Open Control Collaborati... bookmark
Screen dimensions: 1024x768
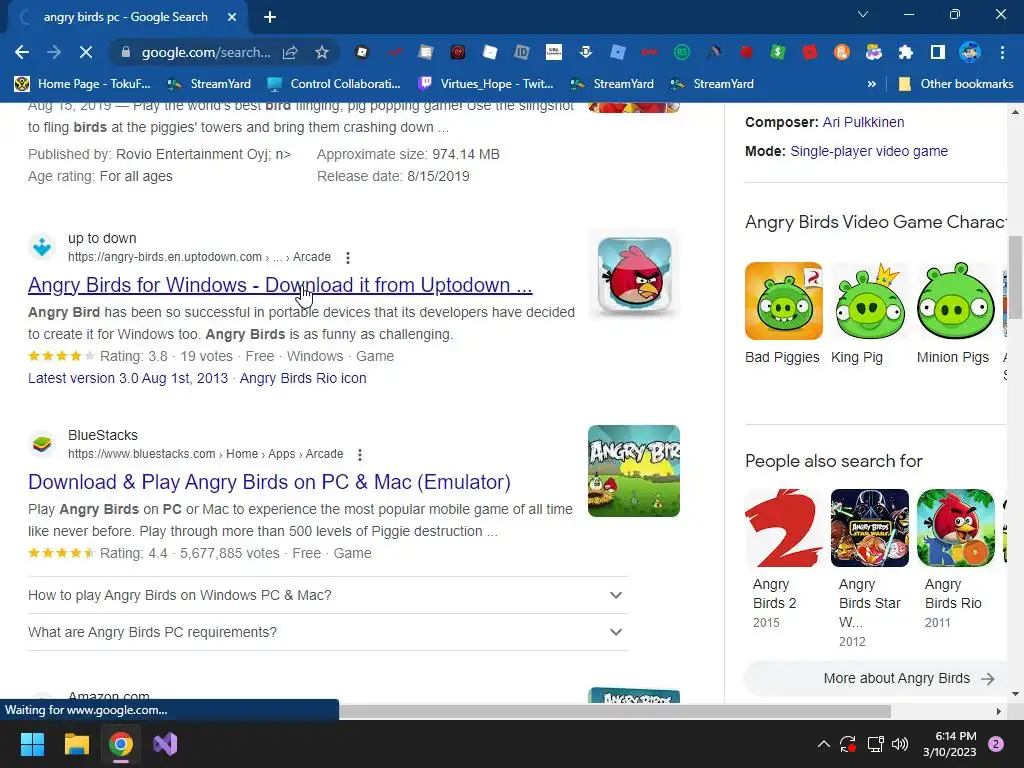pyautogui.click(x=334, y=84)
